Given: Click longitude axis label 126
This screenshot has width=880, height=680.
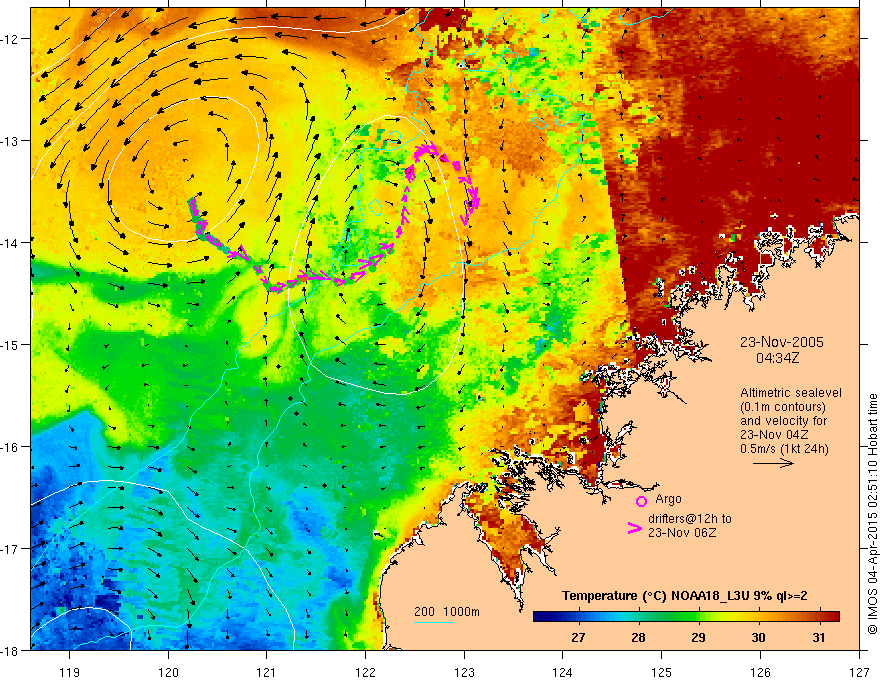Looking at the screenshot, I should pyautogui.click(x=760, y=672).
